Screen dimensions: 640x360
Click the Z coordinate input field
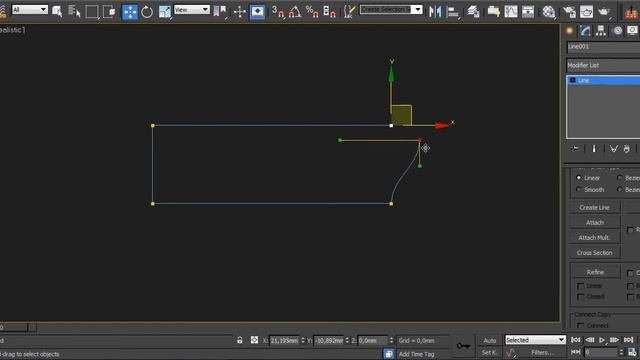(373, 340)
